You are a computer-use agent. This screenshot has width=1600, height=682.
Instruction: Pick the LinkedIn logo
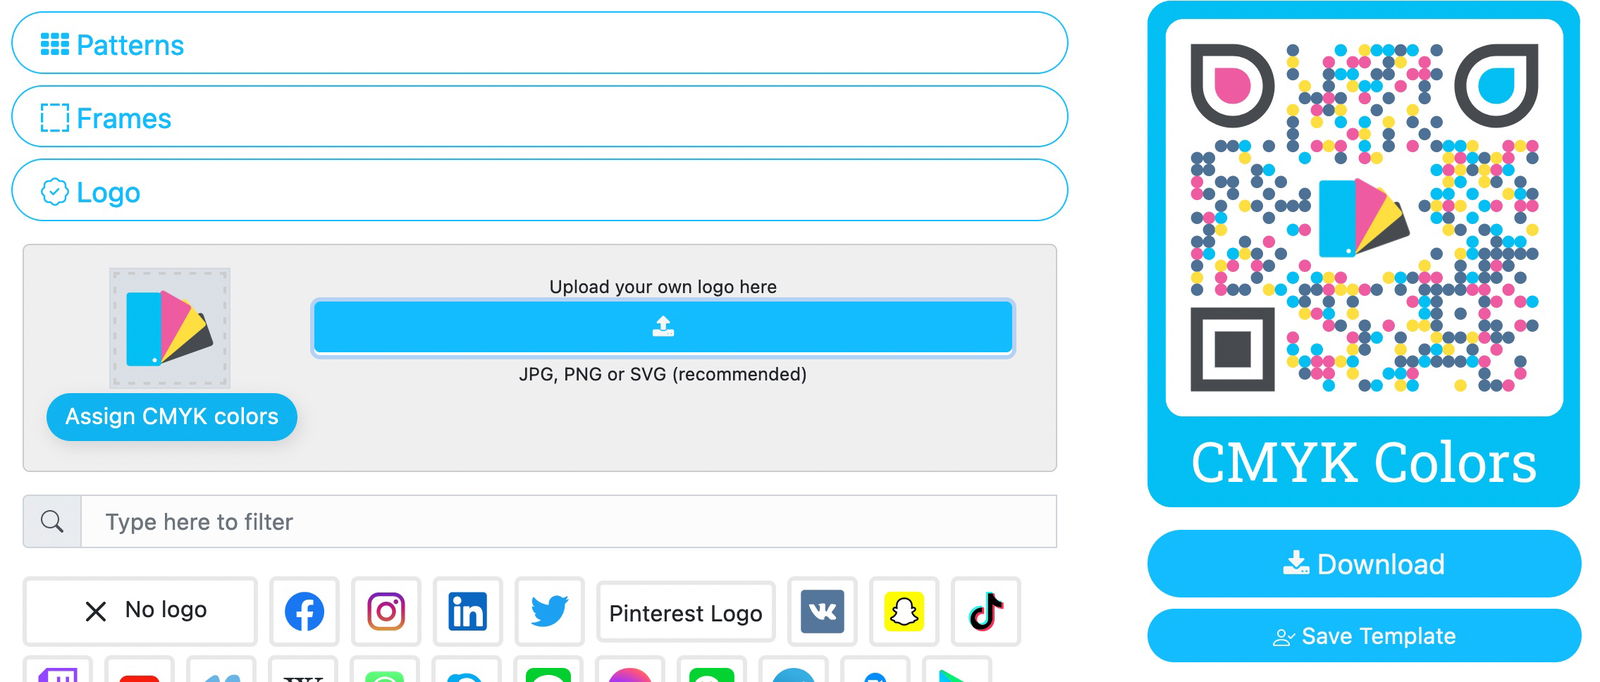click(x=468, y=611)
